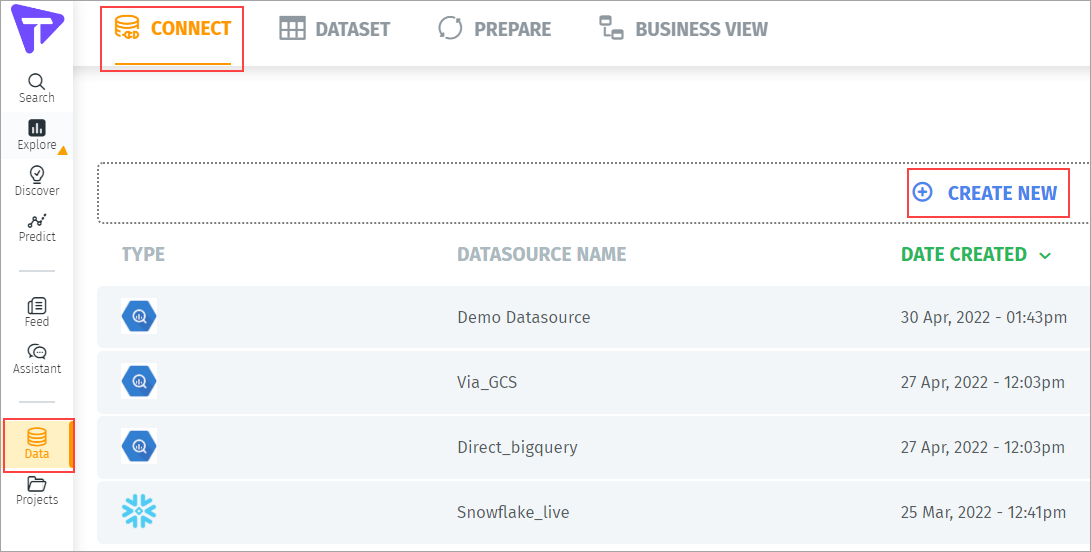Select the Data sidebar section
1091x552 pixels.
37,445
